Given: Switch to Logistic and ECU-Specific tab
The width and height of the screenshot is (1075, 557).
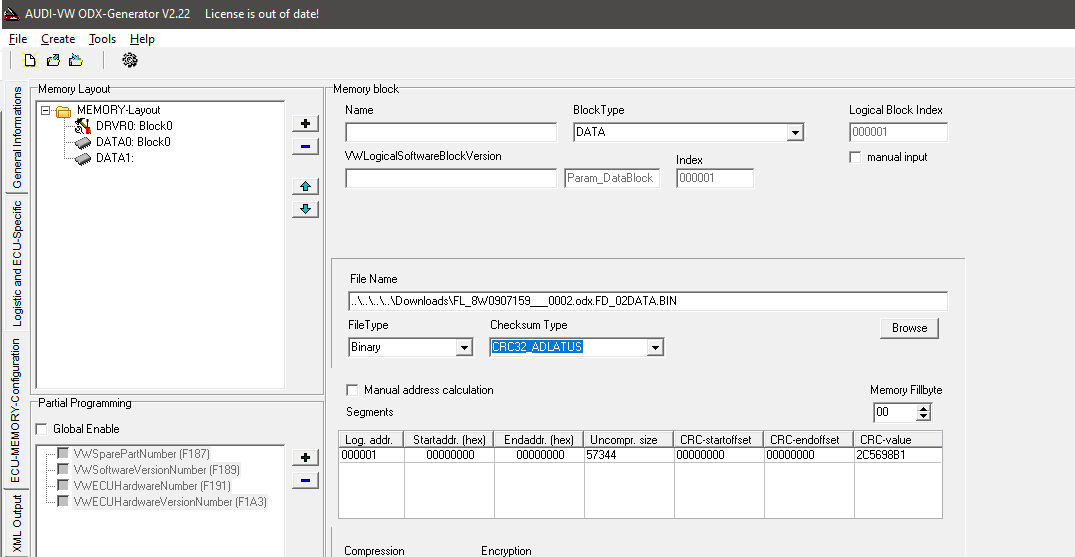Looking at the screenshot, I should pyautogui.click(x=16, y=263).
